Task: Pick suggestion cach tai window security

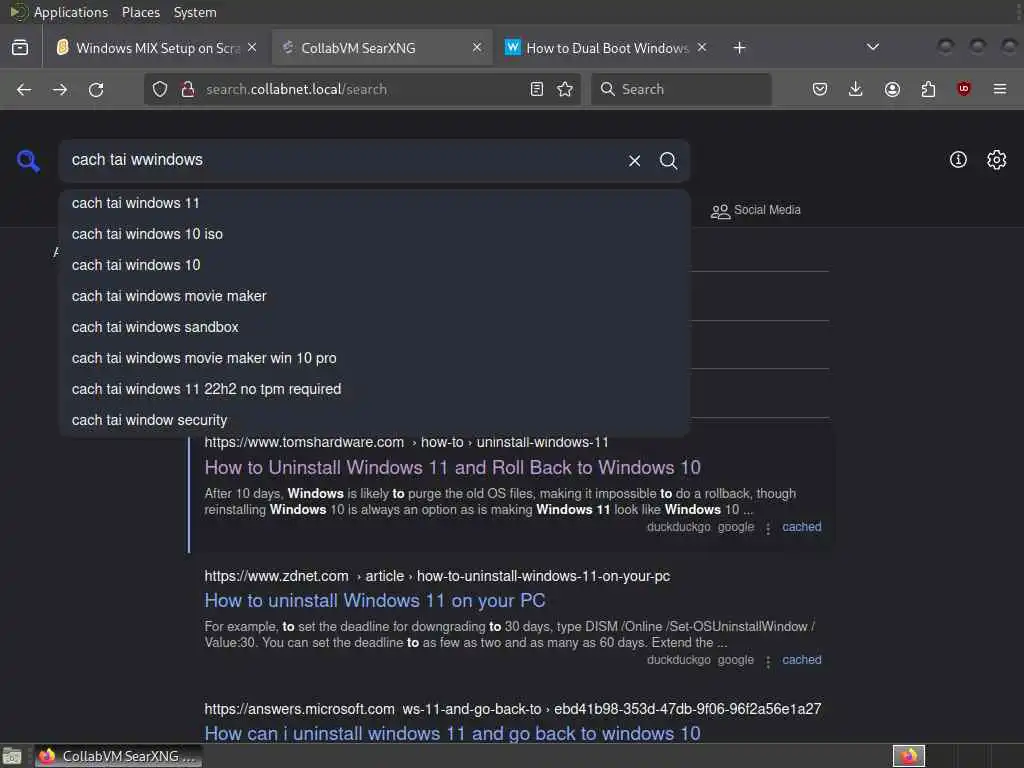Action: tap(374, 420)
